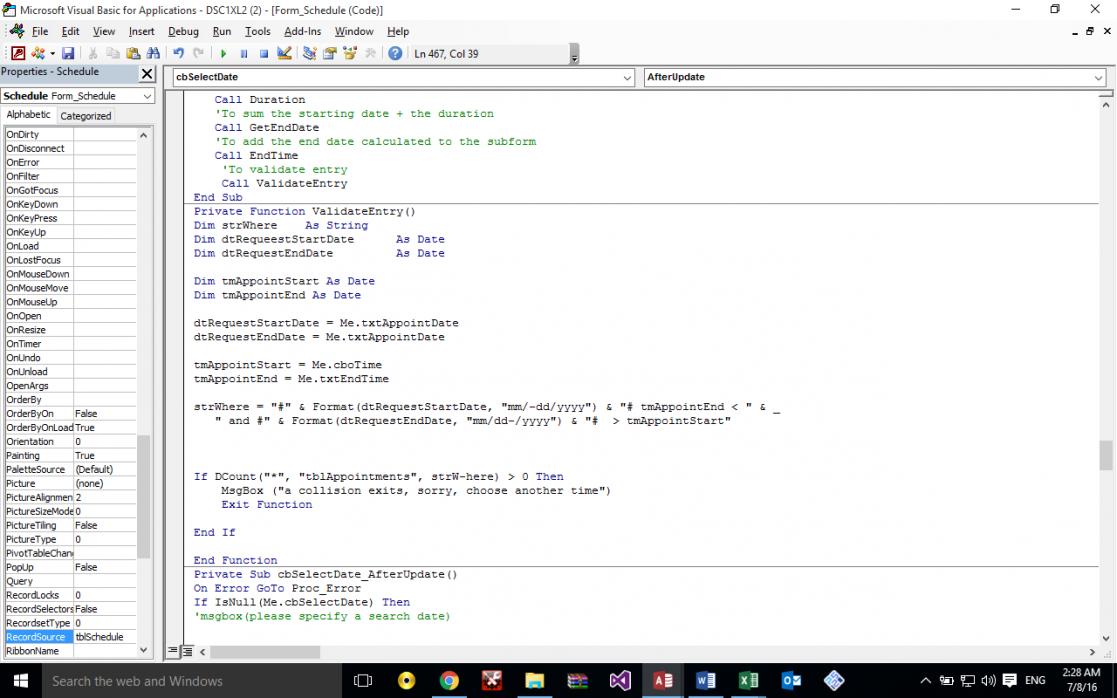Open the Project Explorer toolbar icon
1117x698 pixels.
coord(309,53)
